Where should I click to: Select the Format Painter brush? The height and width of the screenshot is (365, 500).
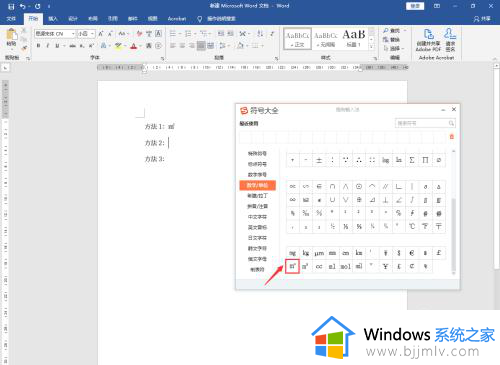tap(24, 48)
